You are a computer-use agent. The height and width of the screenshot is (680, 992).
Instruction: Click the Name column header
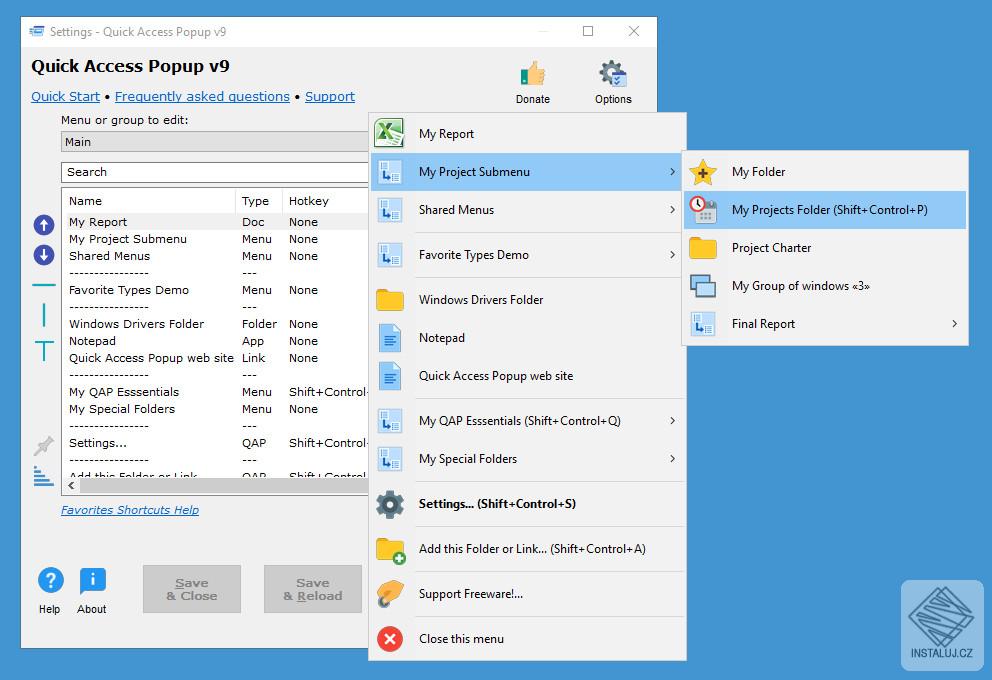tap(149, 201)
